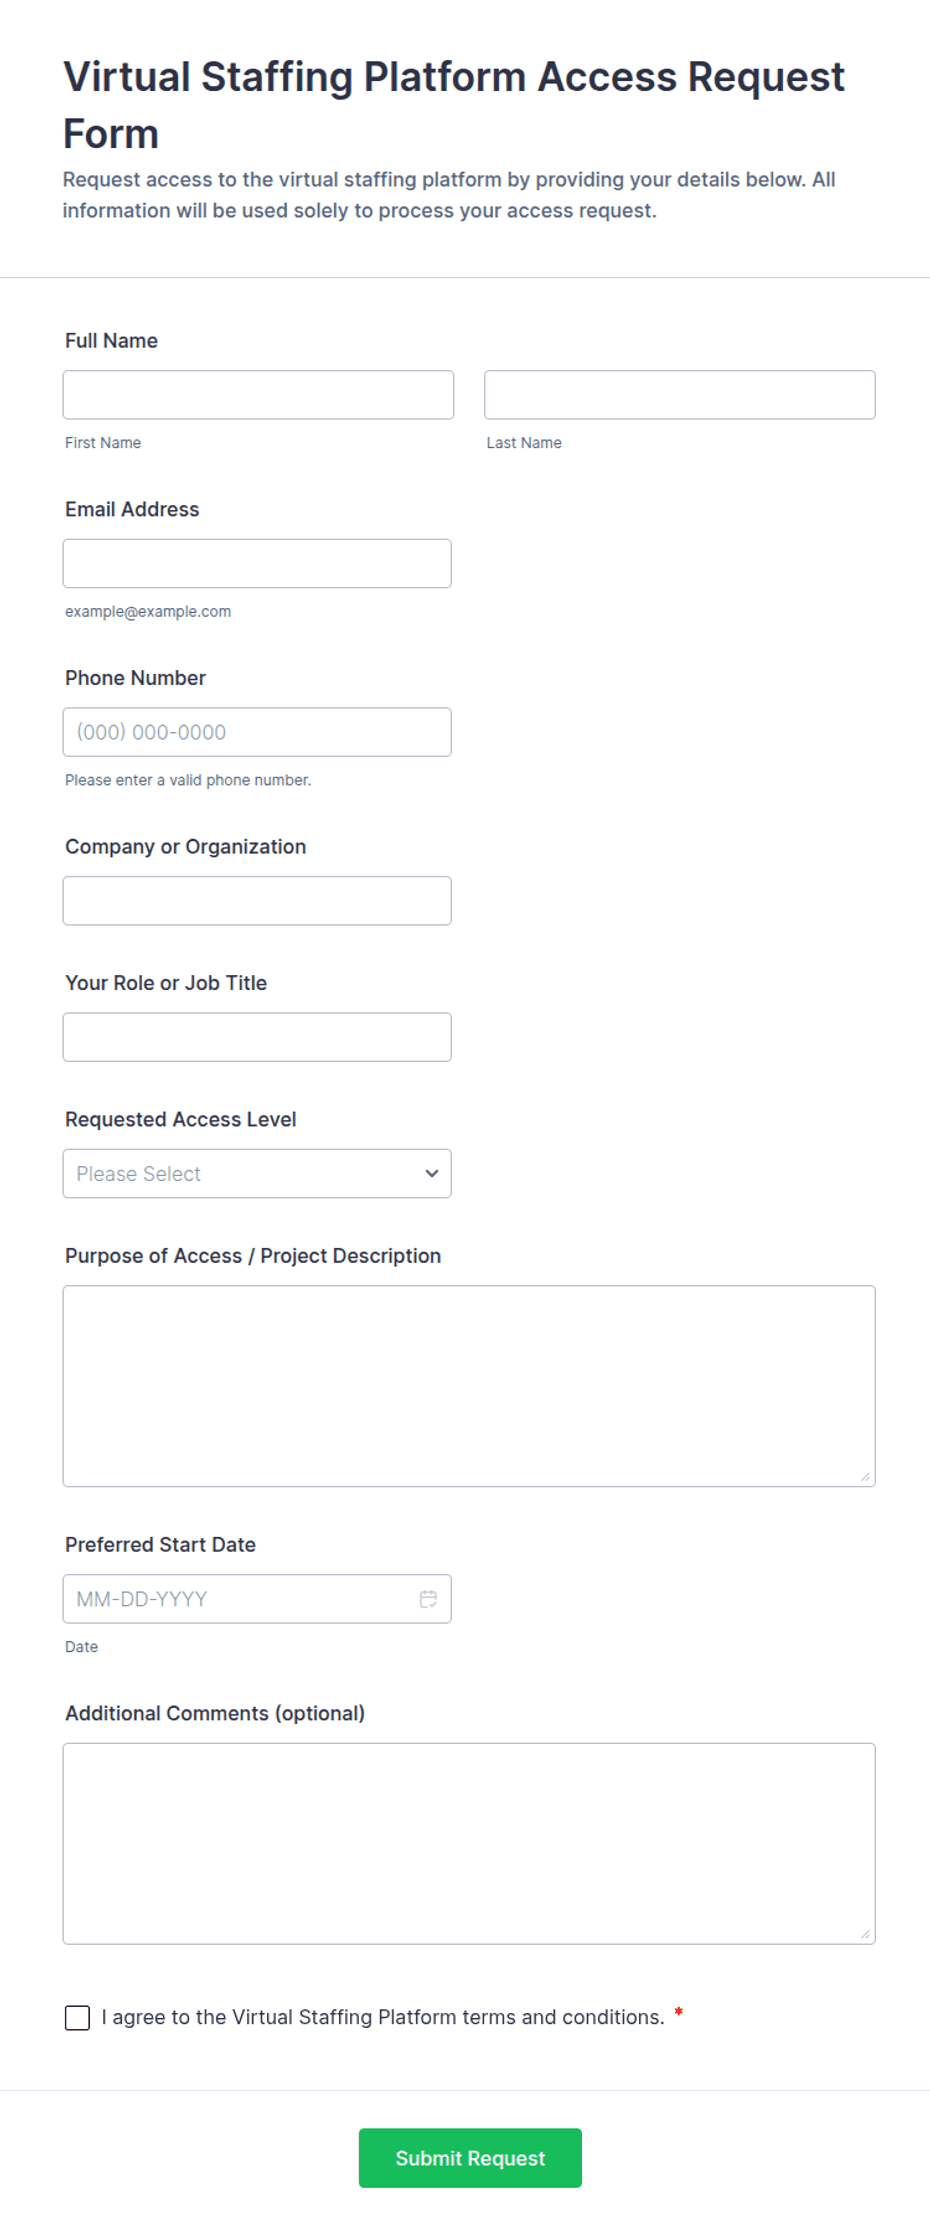Open the calendar icon in Preferred Start Date

pos(428,1599)
